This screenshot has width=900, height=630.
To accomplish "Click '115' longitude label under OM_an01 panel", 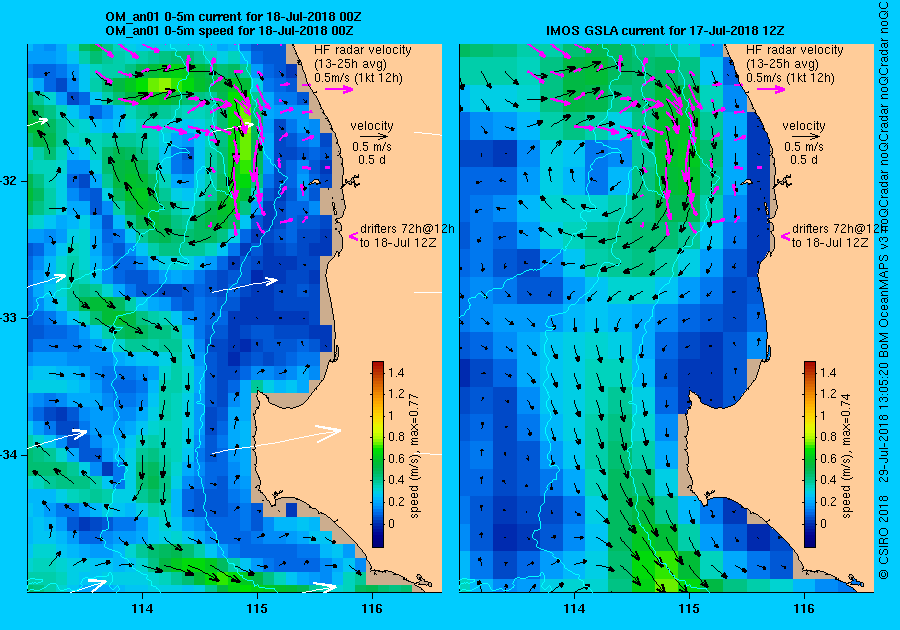I will tap(257, 609).
